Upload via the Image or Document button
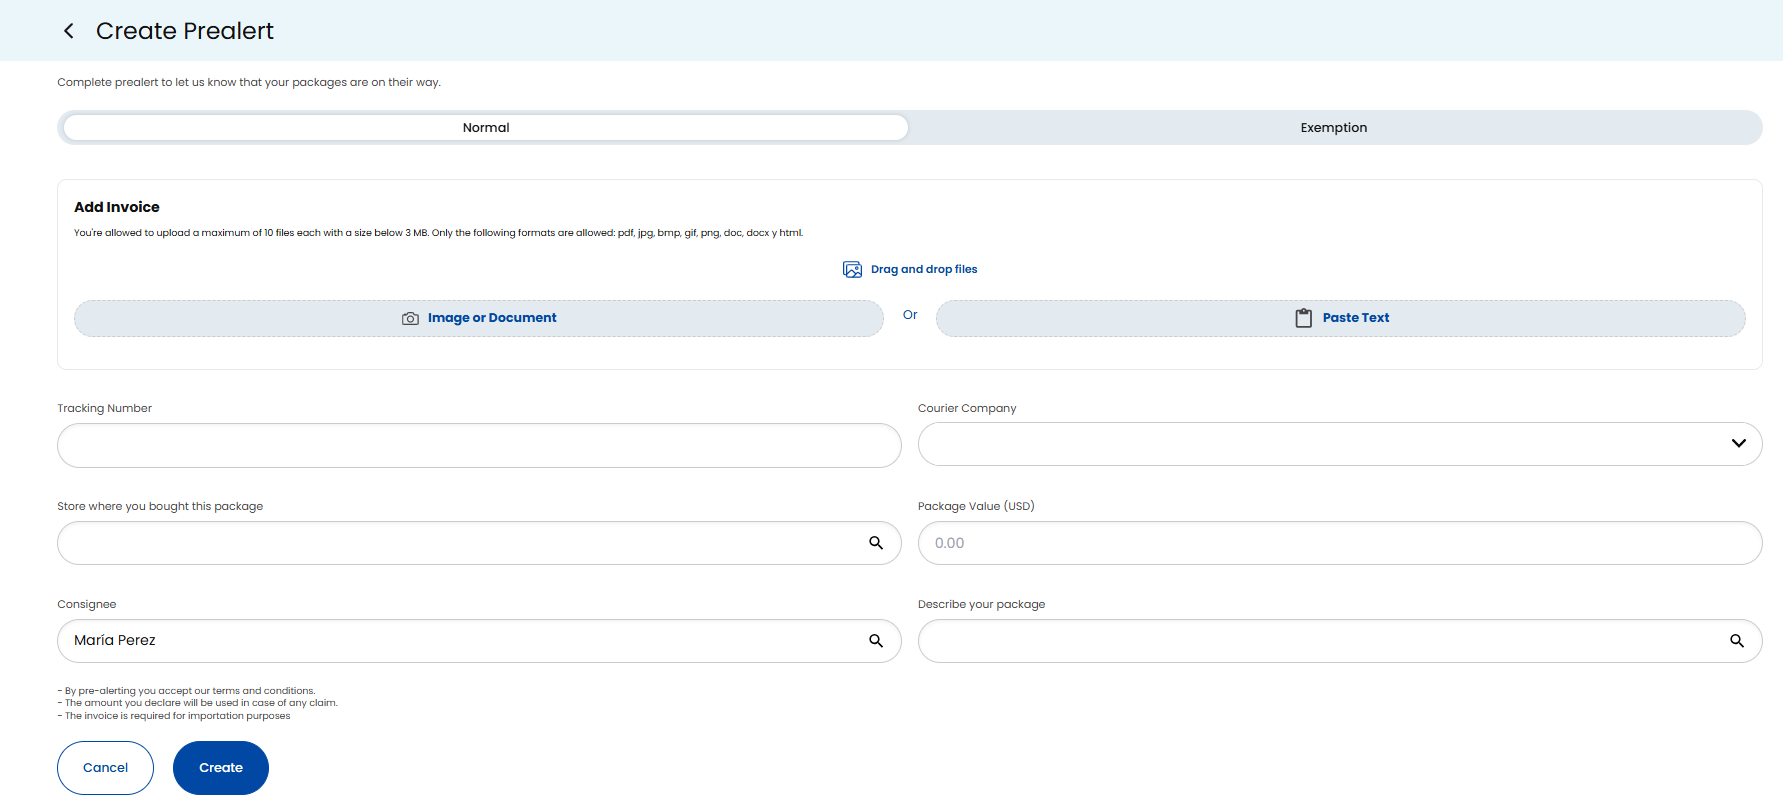Image resolution: width=1783 pixels, height=802 pixels. point(479,318)
